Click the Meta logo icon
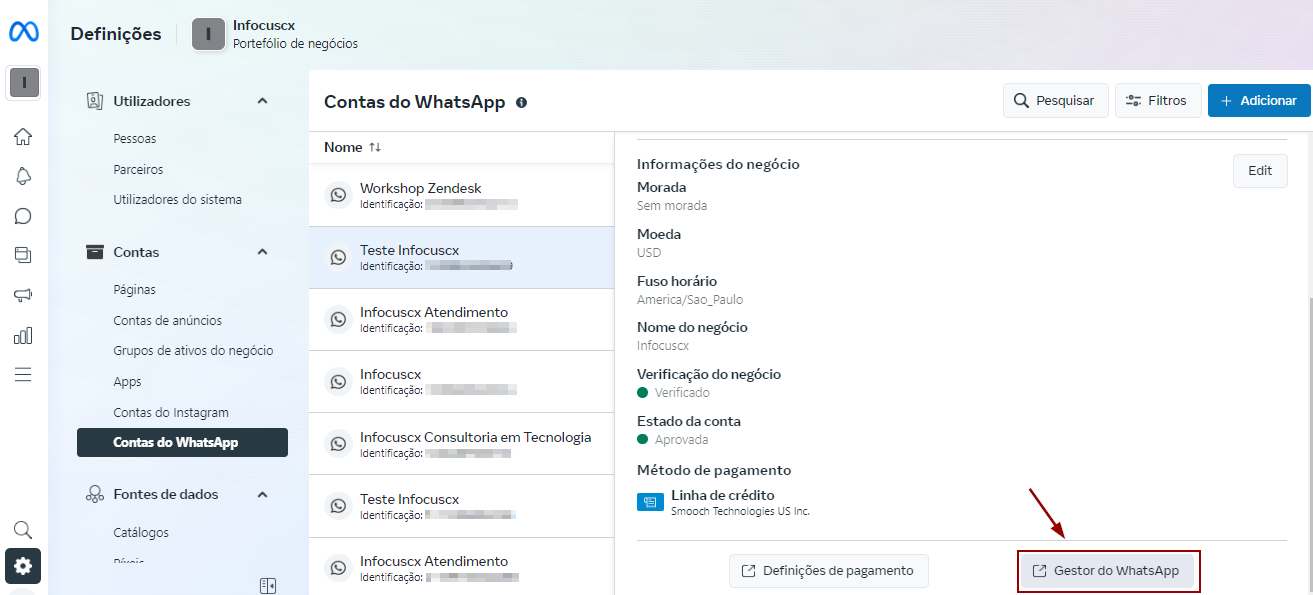This screenshot has height=595, width=1313. pyautogui.click(x=24, y=33)
